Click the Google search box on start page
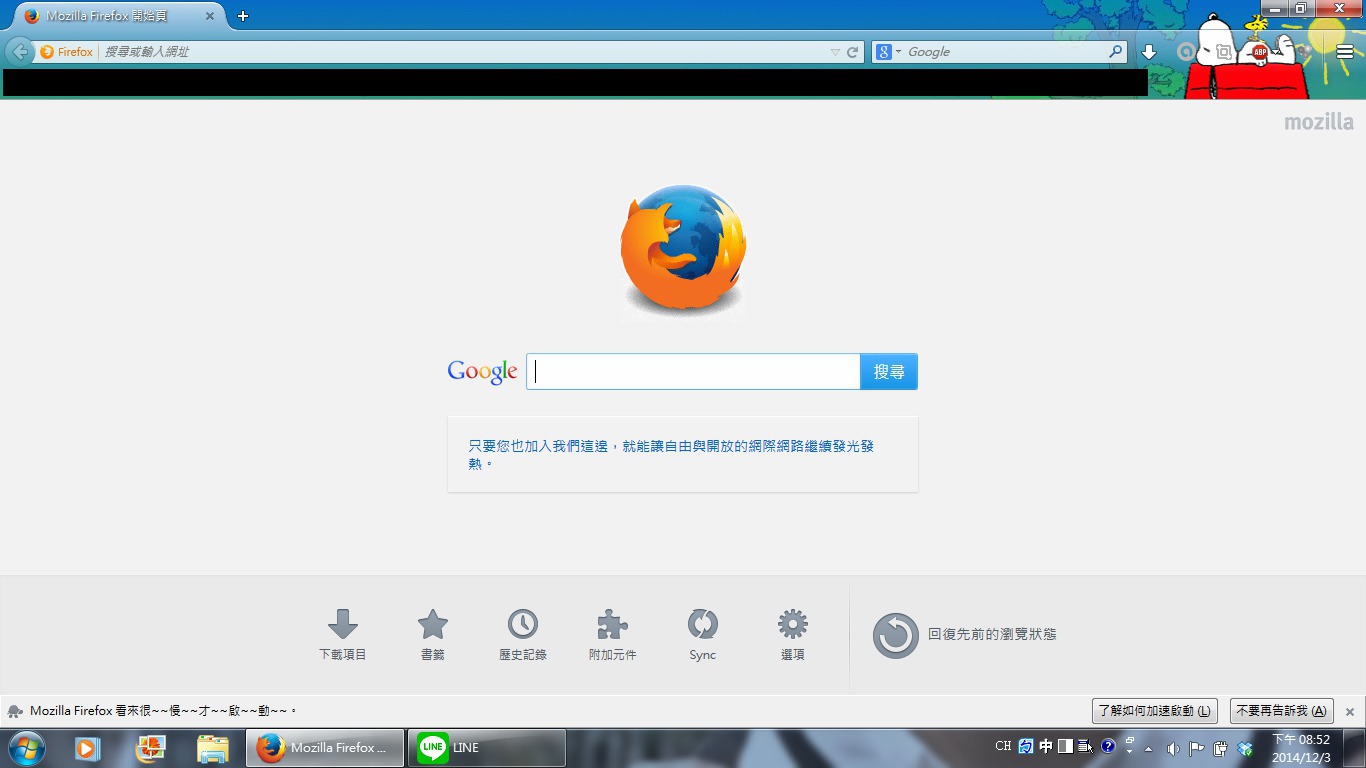Screen dimensions: 1366x768 [693, 371]
